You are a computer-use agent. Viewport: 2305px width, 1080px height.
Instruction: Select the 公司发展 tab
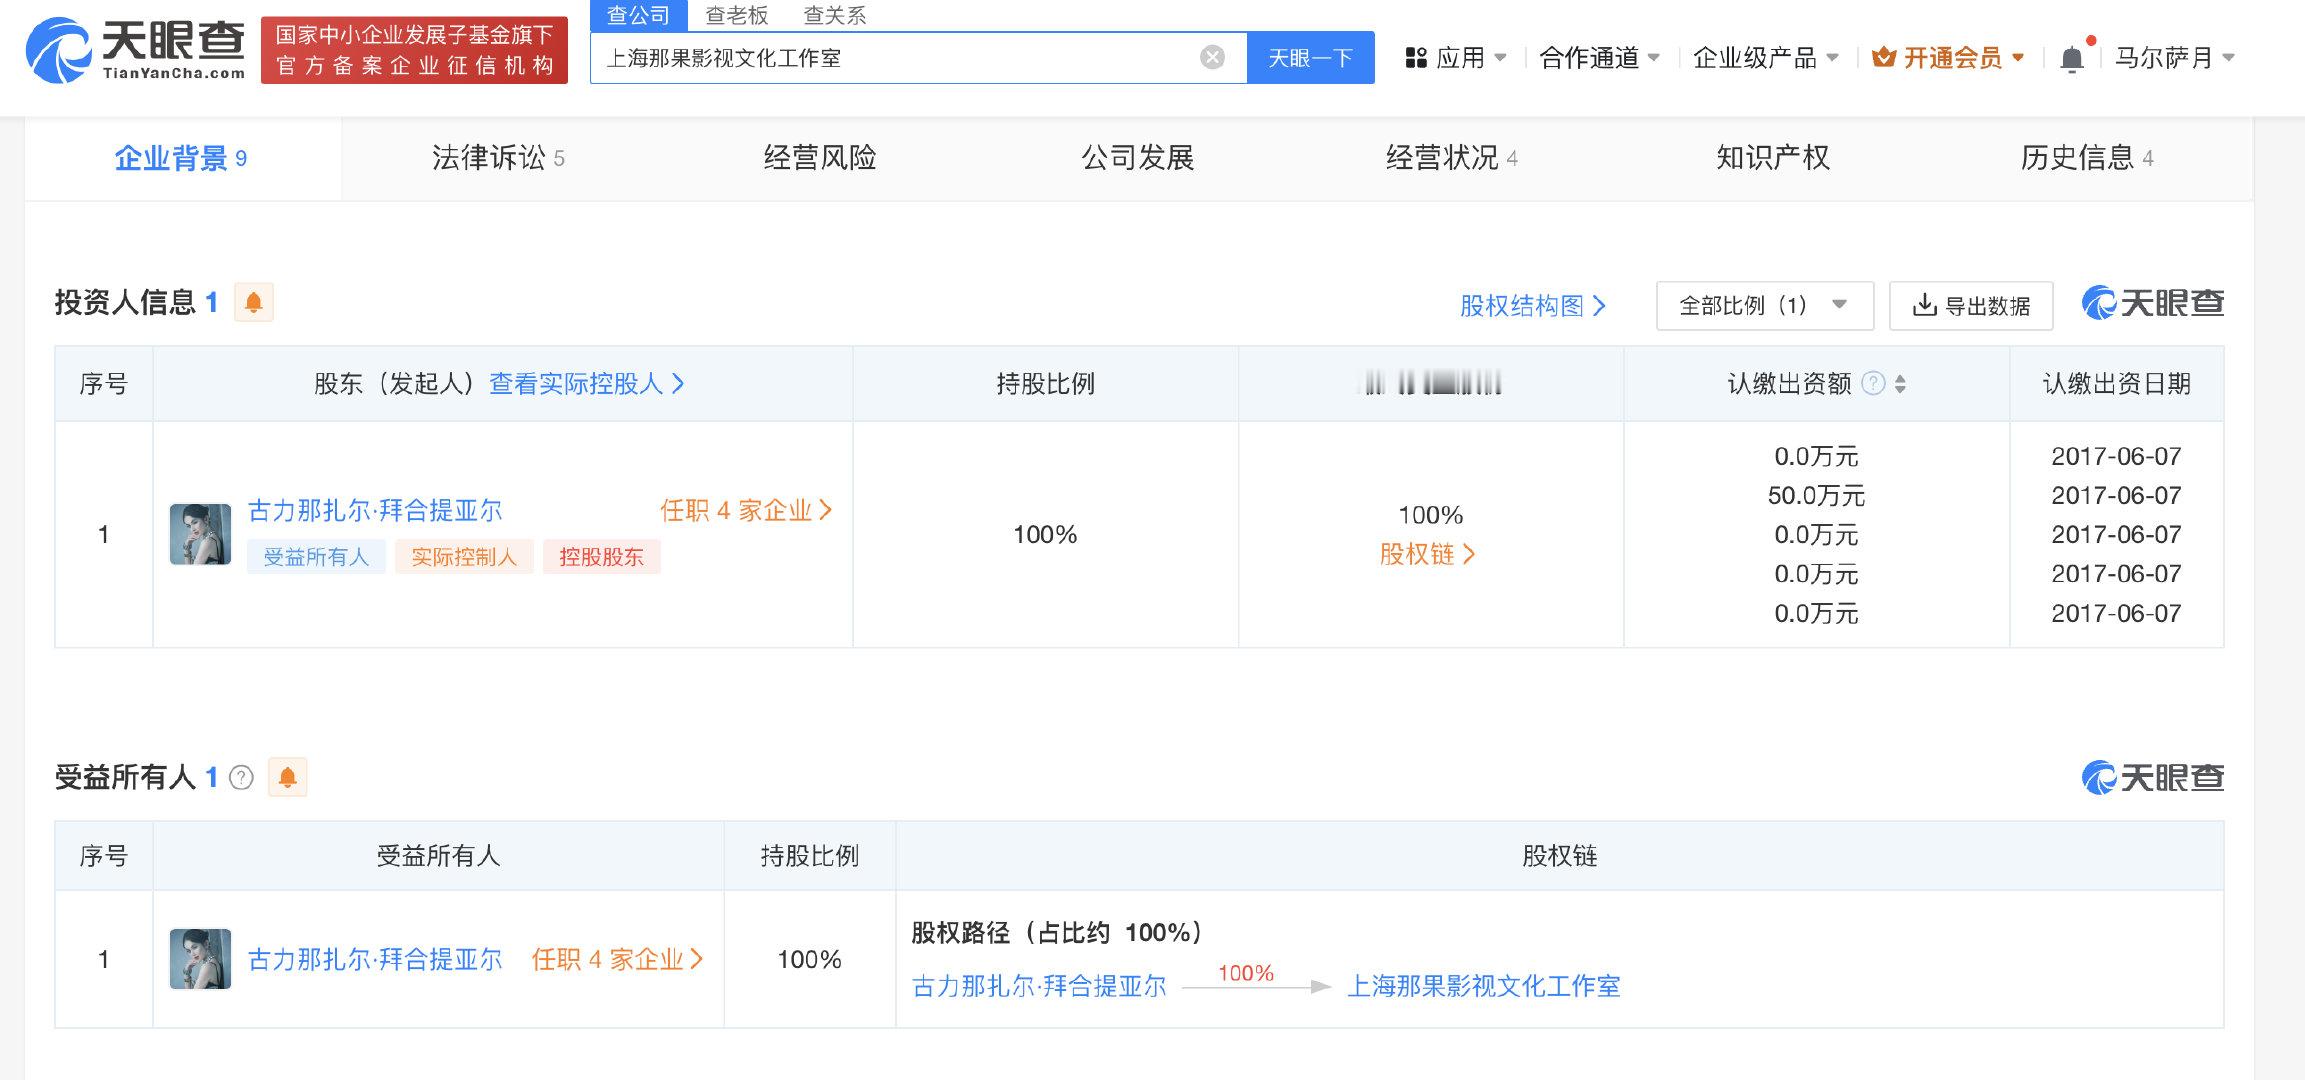point(1138,158)
